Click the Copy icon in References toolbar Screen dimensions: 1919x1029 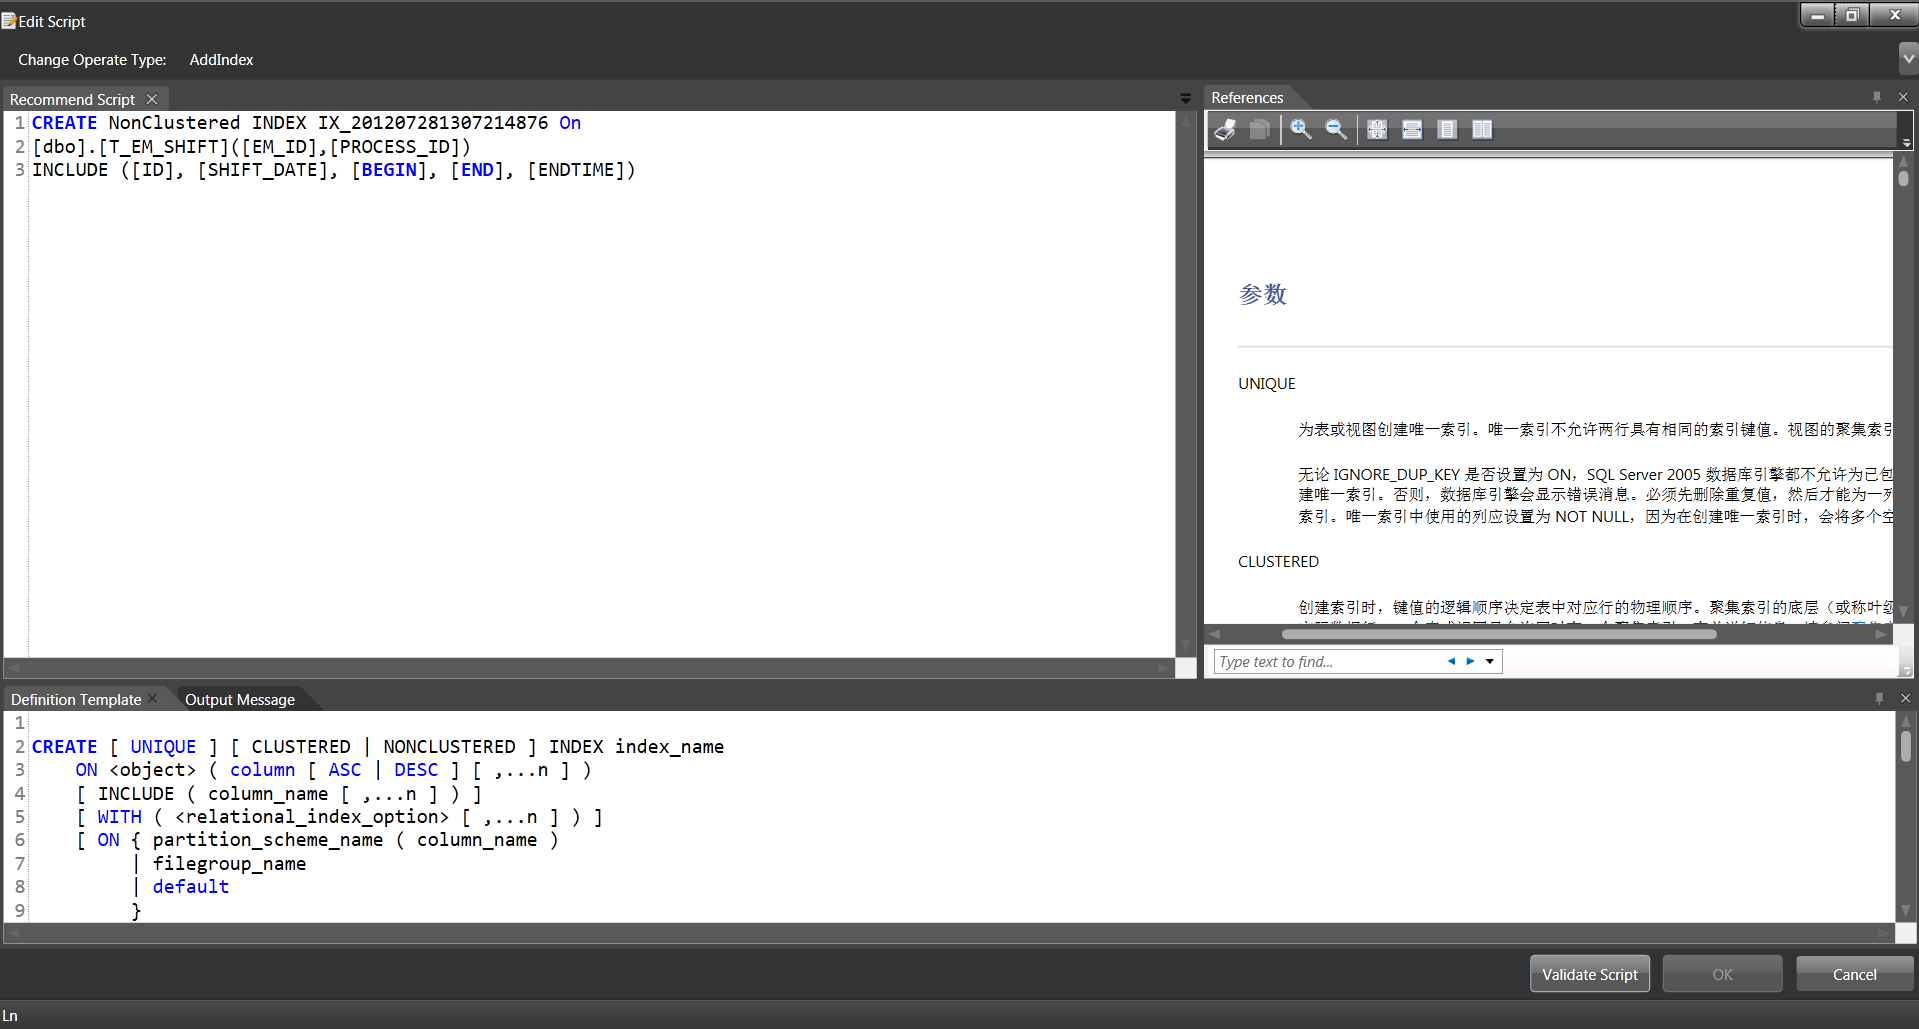tap(1260, 130)
